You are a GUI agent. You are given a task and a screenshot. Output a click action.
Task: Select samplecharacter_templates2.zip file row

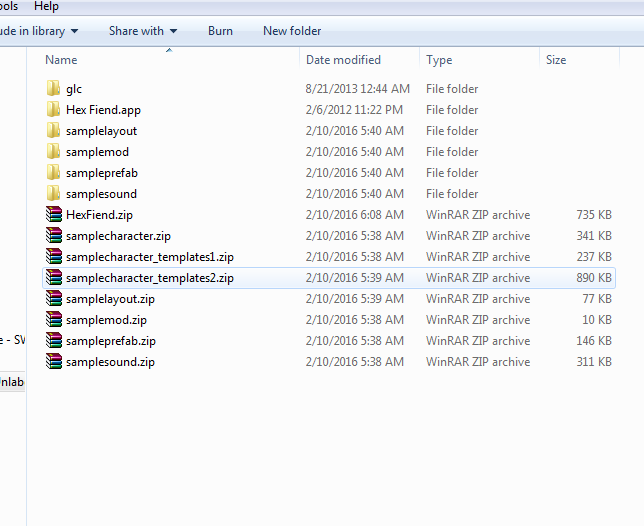pos(329,278)
